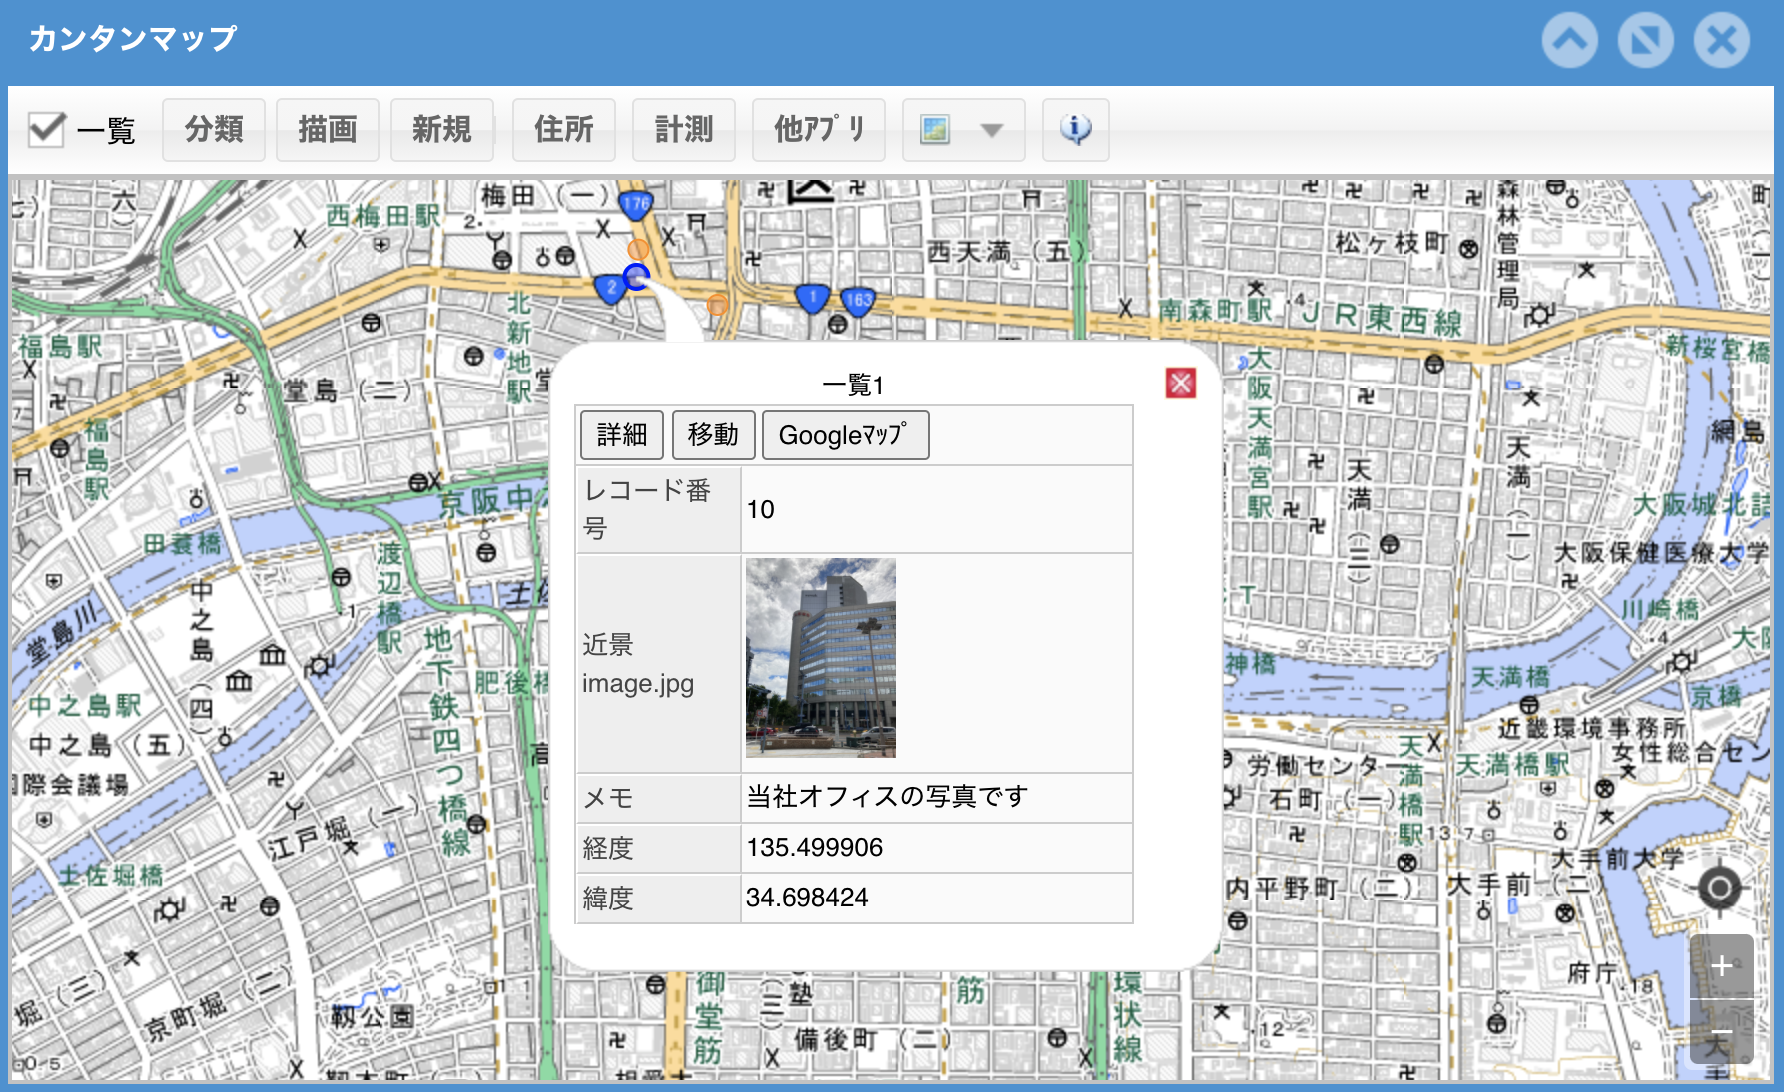The width and height of the screenshot is (1784, 1092).
Task: Click the longitude value 135.499906
Action: 815,848
